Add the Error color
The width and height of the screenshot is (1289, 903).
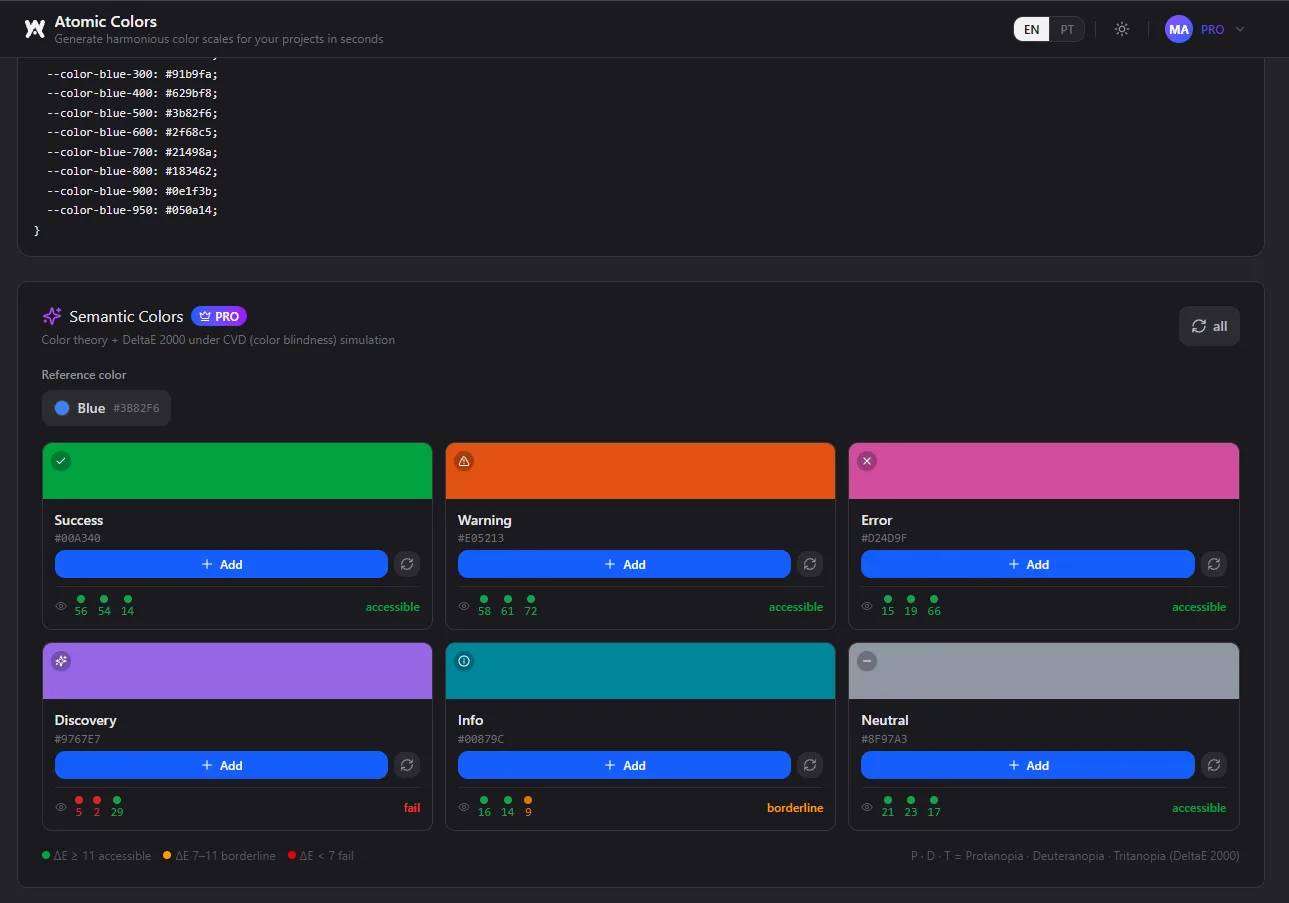click(1028, 564)
